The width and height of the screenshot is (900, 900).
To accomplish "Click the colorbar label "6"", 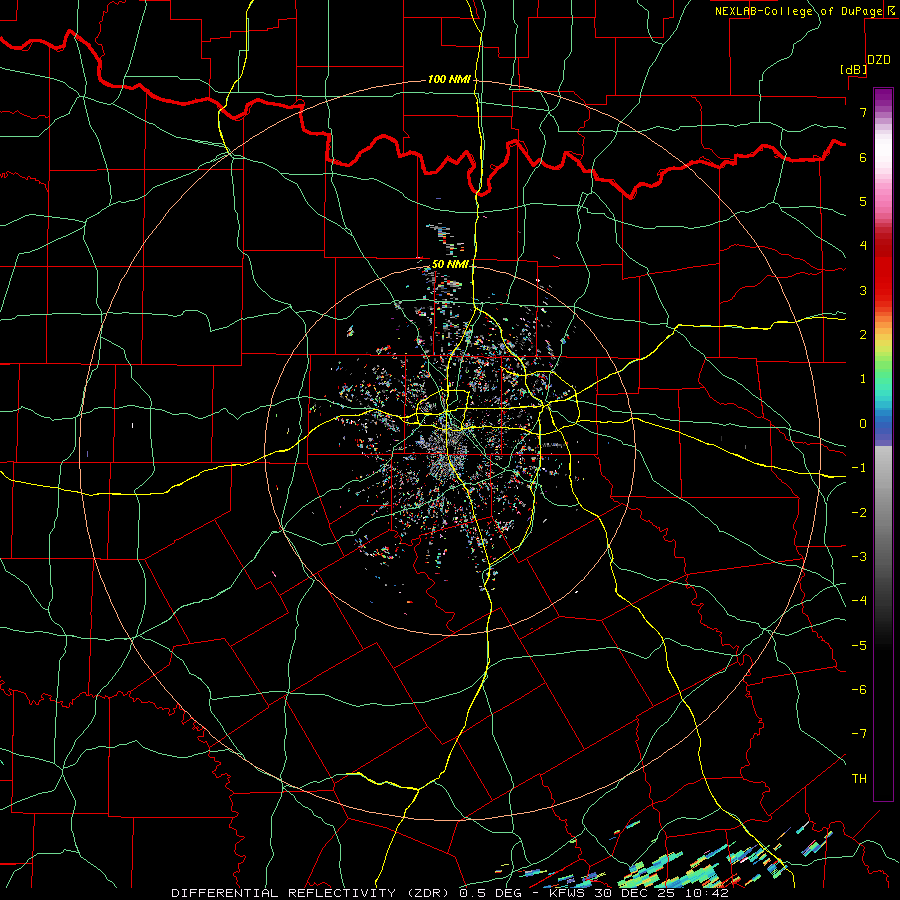I will pos(863,157).
